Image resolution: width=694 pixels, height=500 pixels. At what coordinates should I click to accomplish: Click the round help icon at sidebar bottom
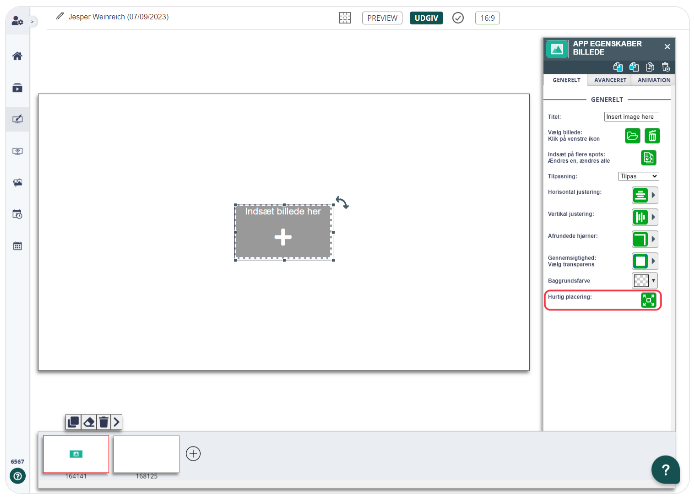[17, 476]
